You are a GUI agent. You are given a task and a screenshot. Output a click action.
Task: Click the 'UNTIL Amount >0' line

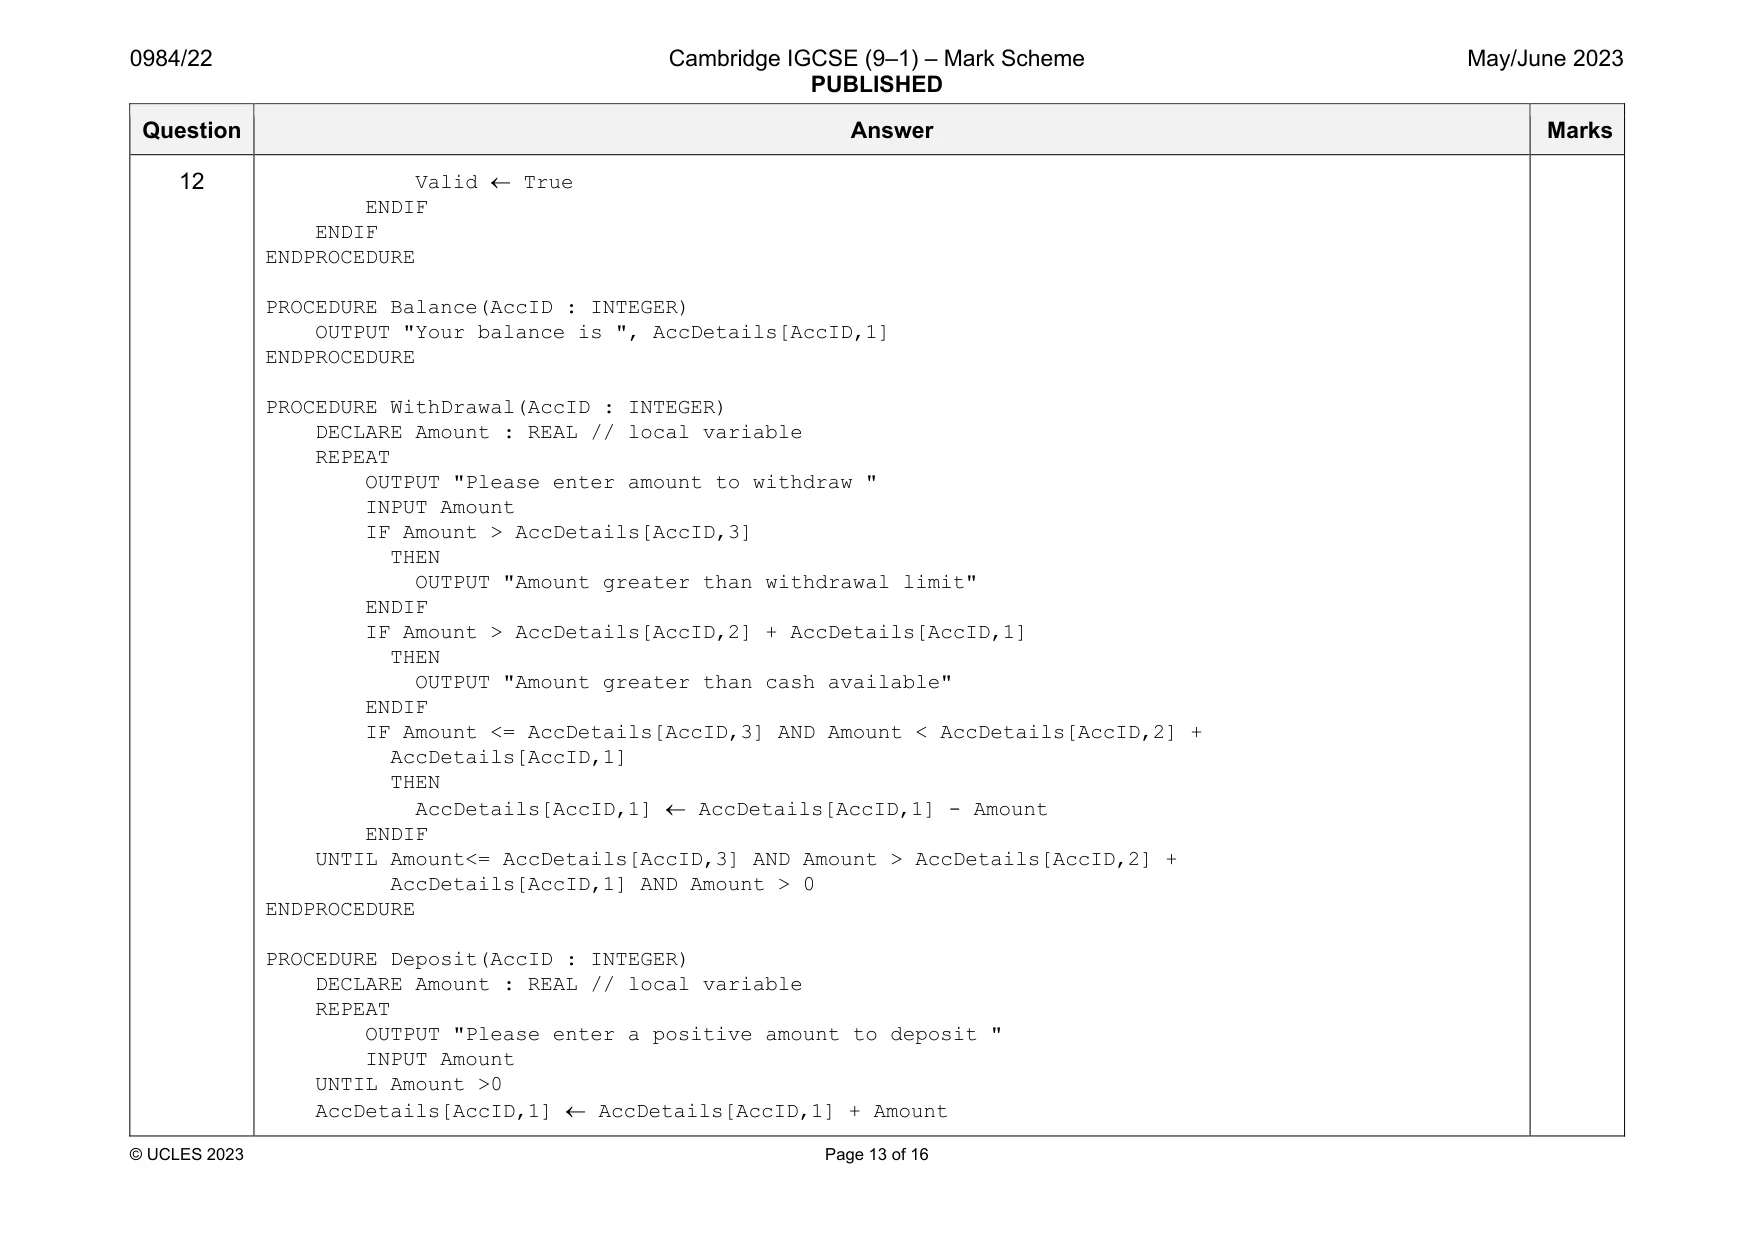click(408, 1084)
